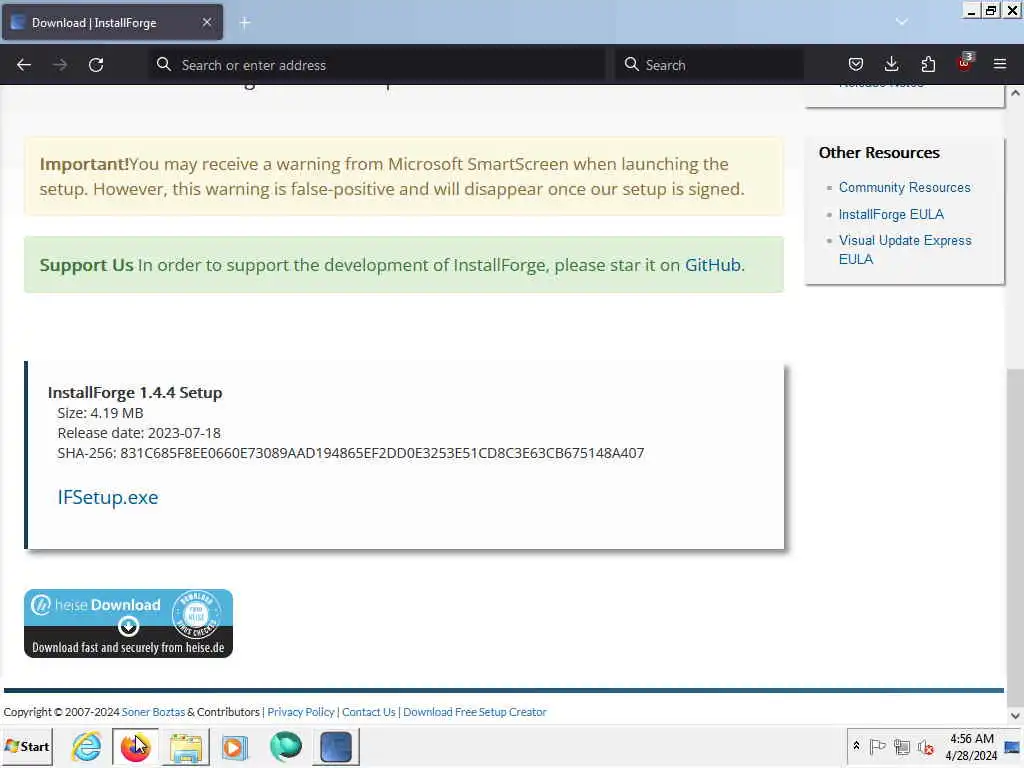Click the forward navigation arrow
Viewport: 1024px width, 768px height.
(60, 65)
